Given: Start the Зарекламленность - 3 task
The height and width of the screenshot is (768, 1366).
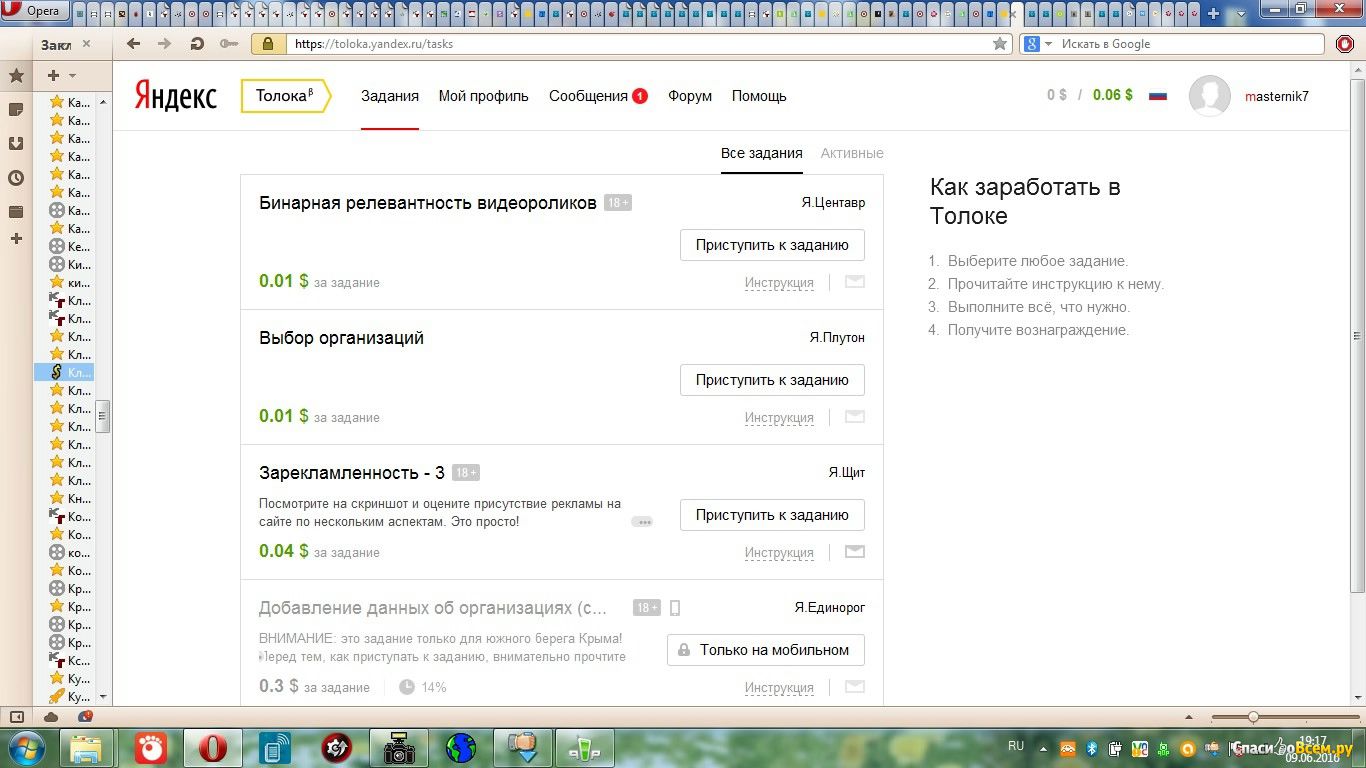Looking at the screenshot, I should [772, 515].
